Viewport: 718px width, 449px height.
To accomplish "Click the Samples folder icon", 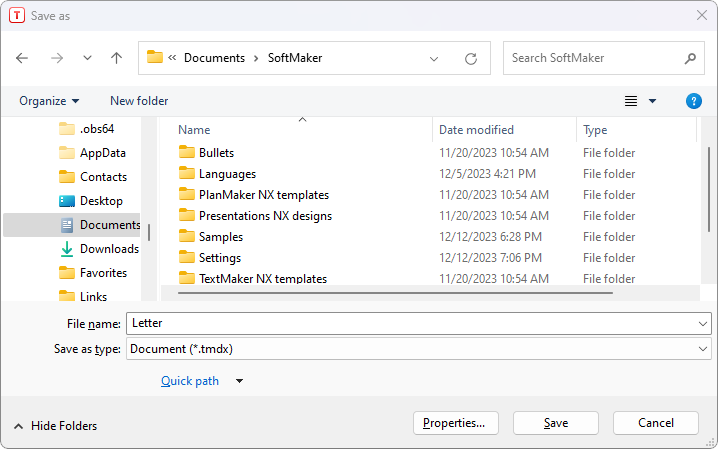I will [x=186, y=236].
